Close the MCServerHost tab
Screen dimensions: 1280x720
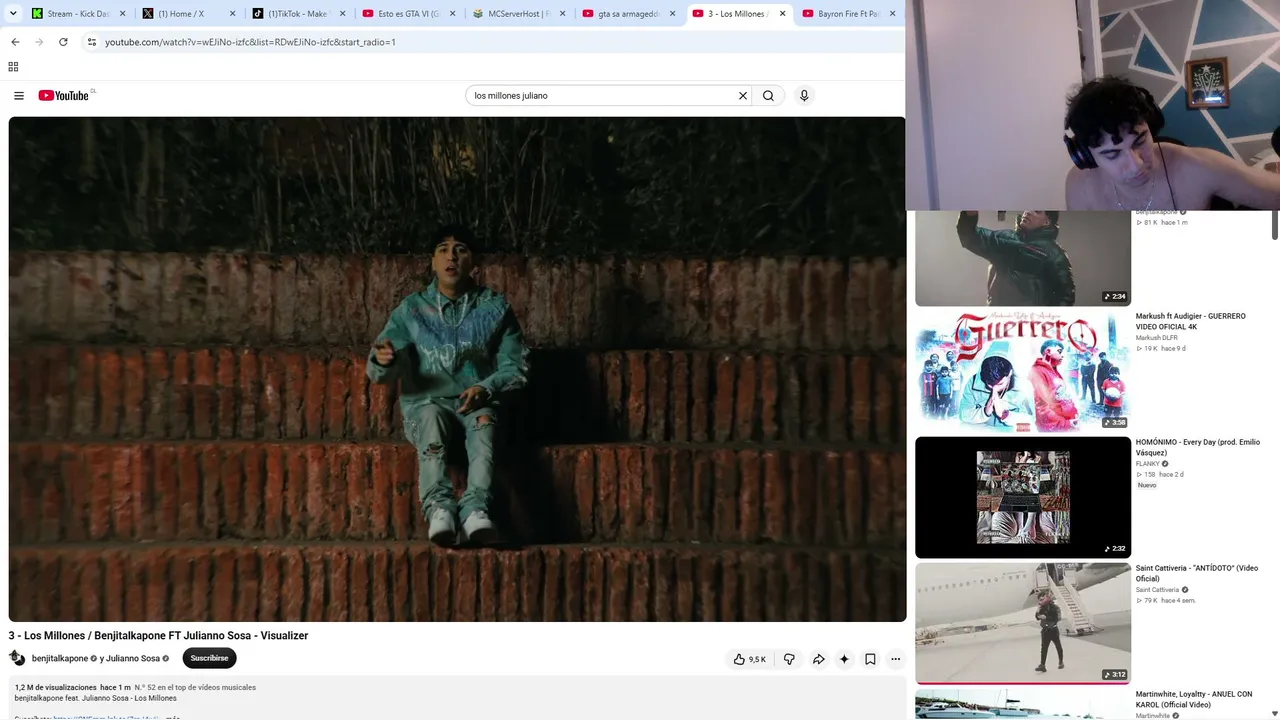(563, 14)
